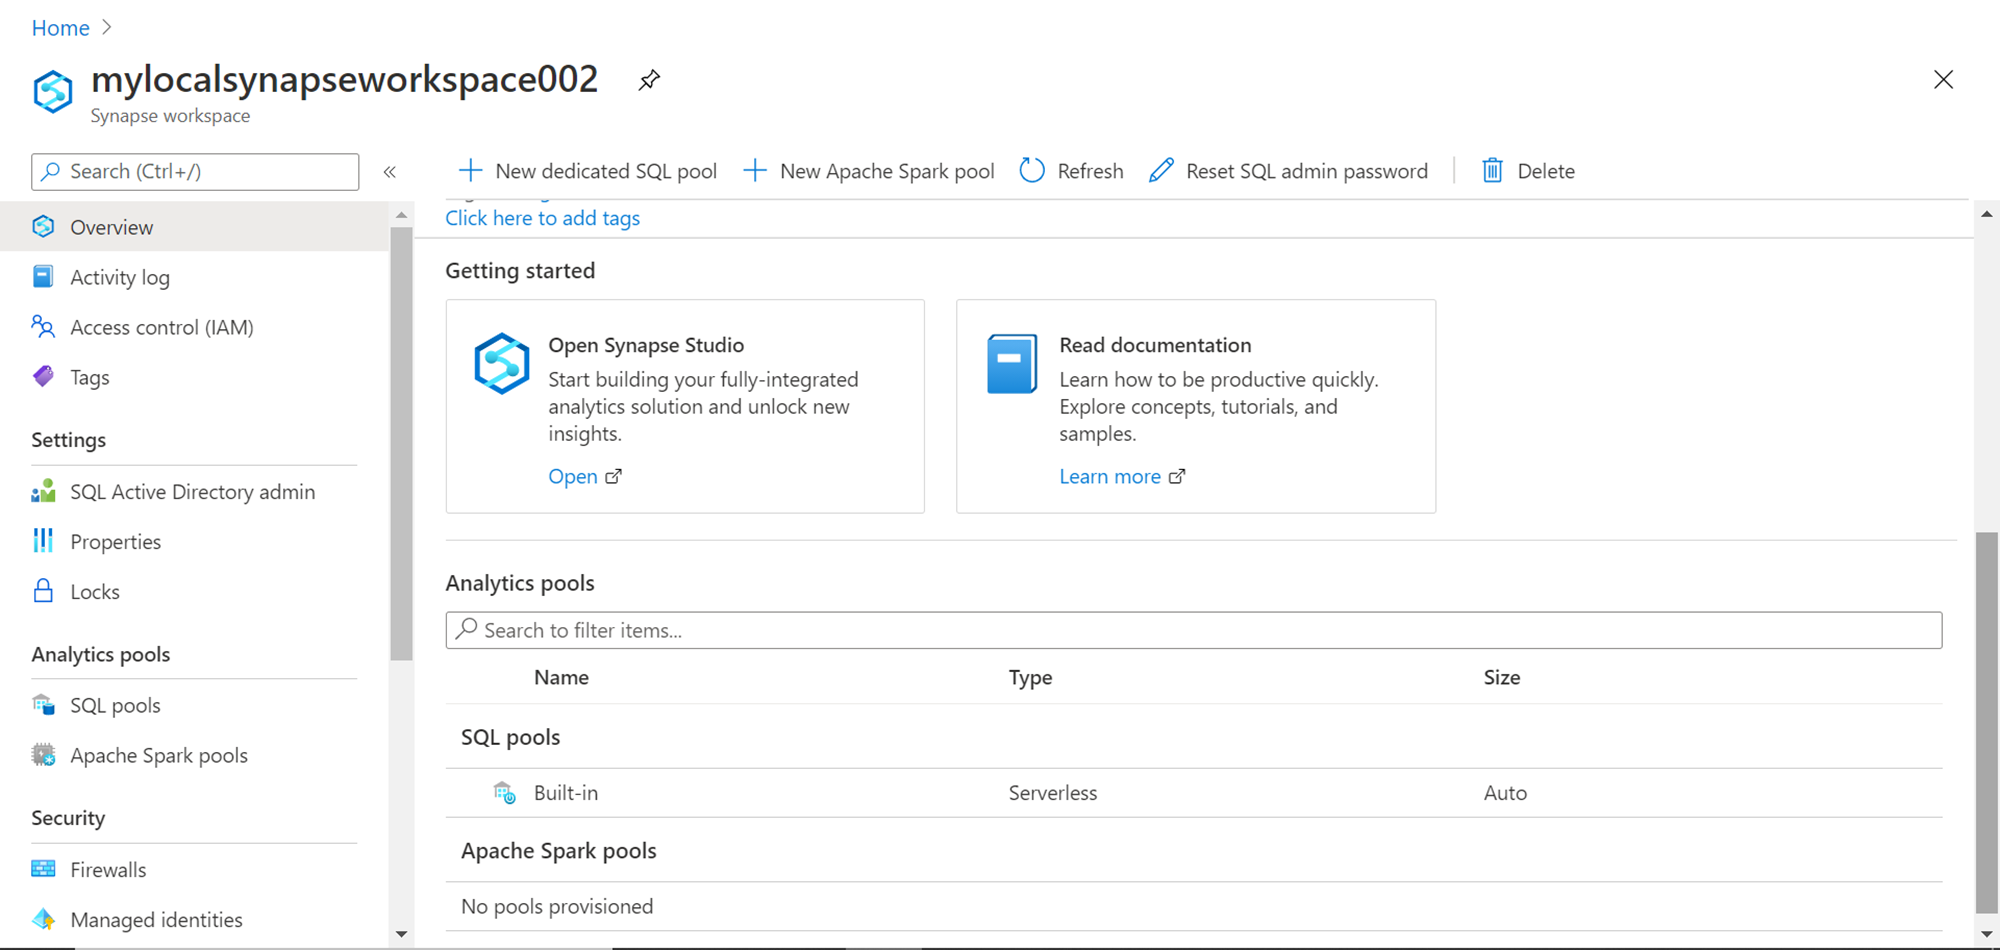Pin the mylocalsynapsewoworkspace002 page
The image size is (2000, 950).
[649, 80]
